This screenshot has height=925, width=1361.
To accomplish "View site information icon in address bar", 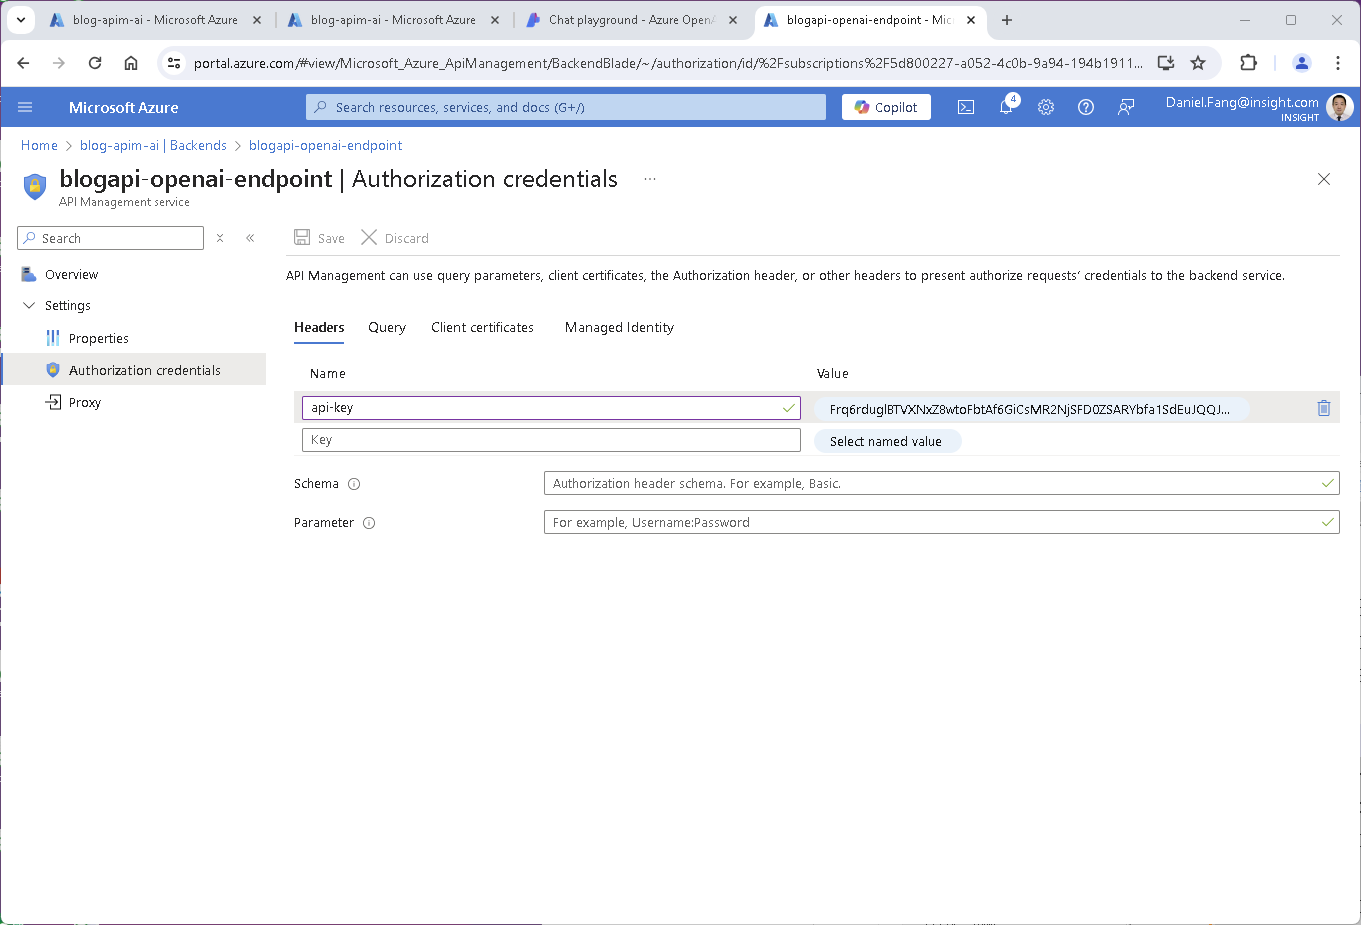I will [174, 63].
